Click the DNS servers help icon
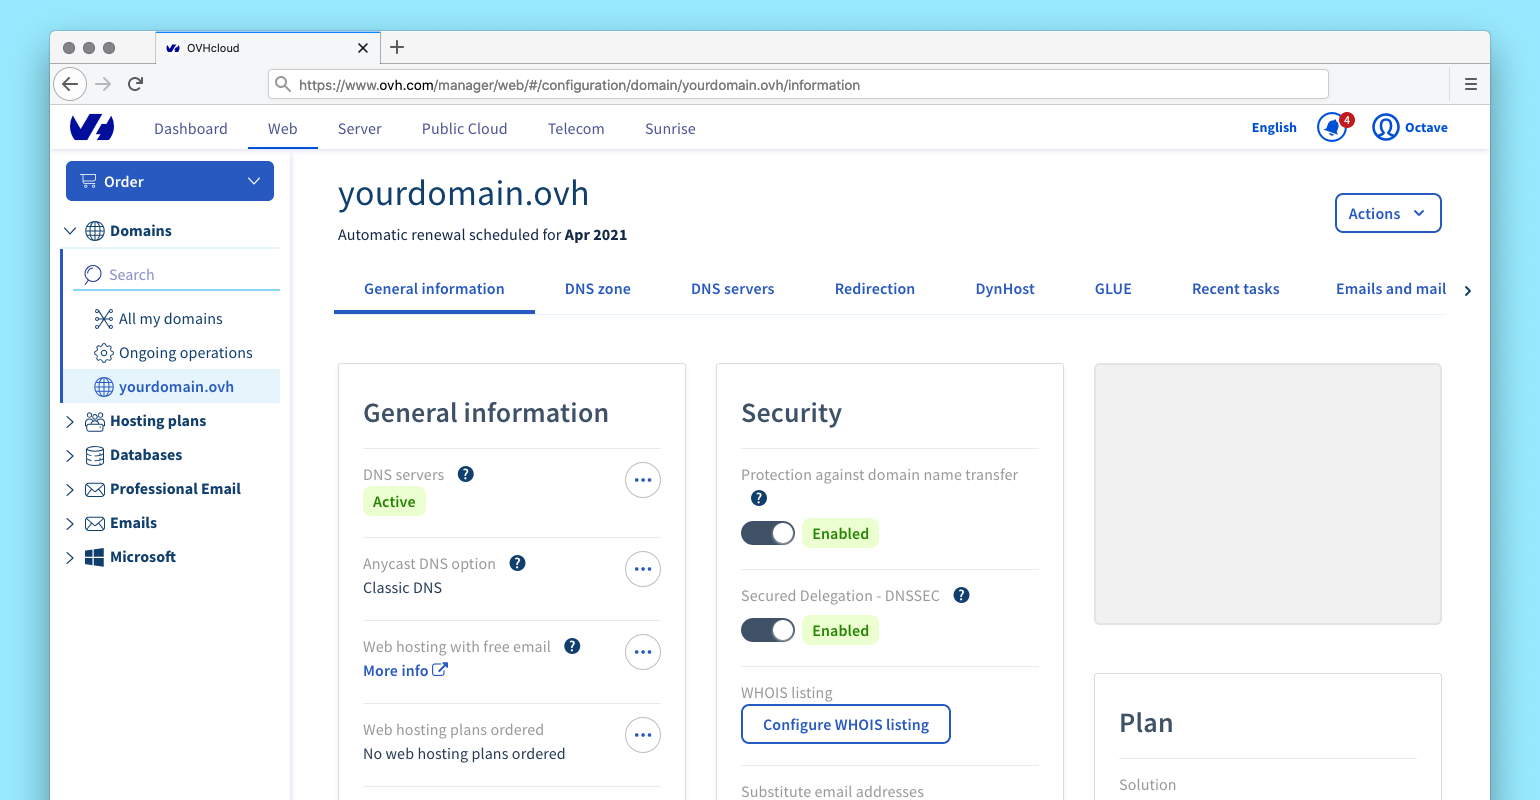Image resolution: width=1540 pixels, height=800 pixels. (x=465, y=474)
